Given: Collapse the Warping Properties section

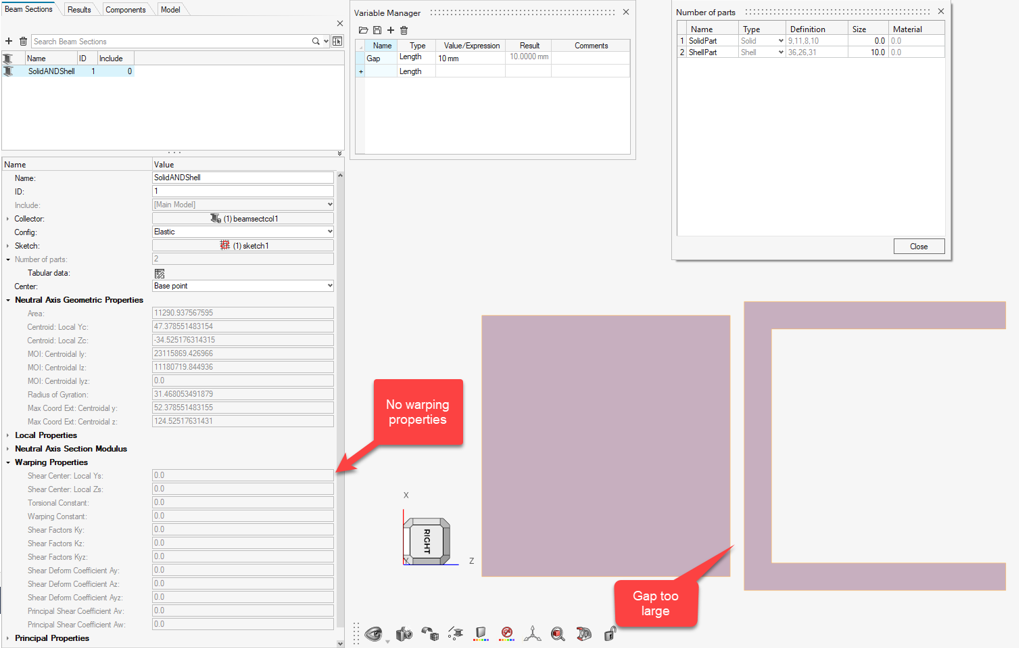Looking at the screenshot, I should (9, 462).
